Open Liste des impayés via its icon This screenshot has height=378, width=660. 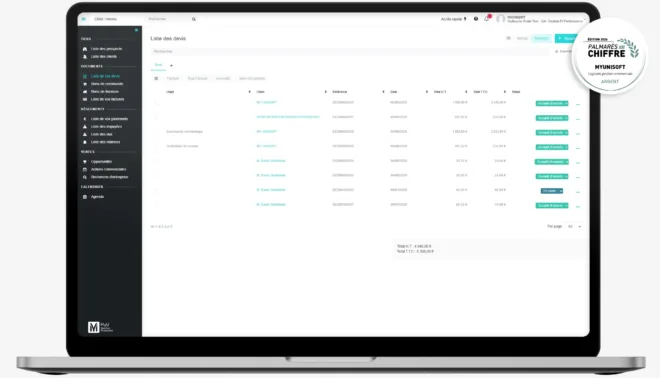tap(85, 126)
